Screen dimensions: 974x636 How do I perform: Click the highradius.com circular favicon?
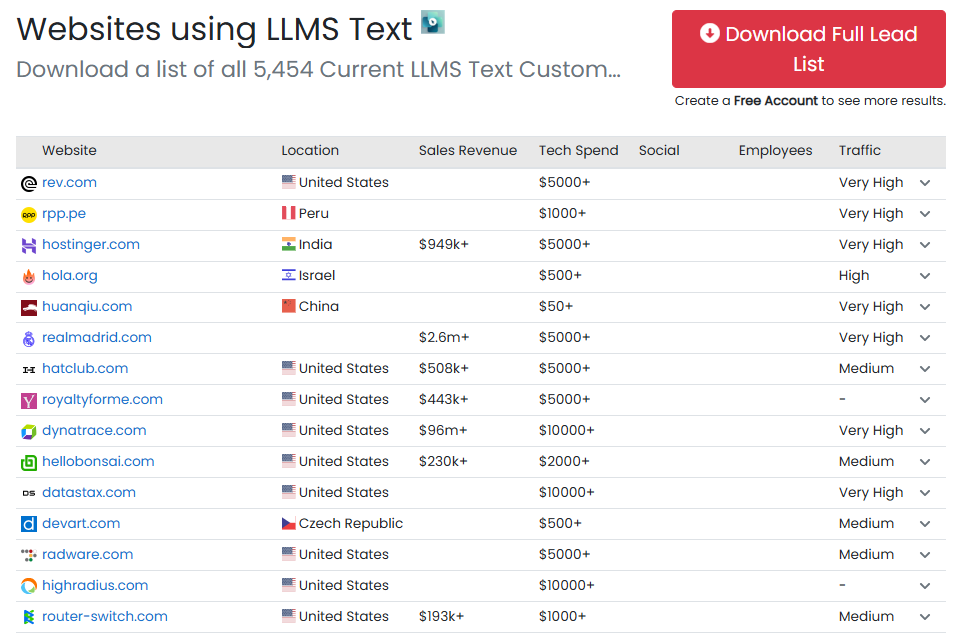(x=29, y=586)
